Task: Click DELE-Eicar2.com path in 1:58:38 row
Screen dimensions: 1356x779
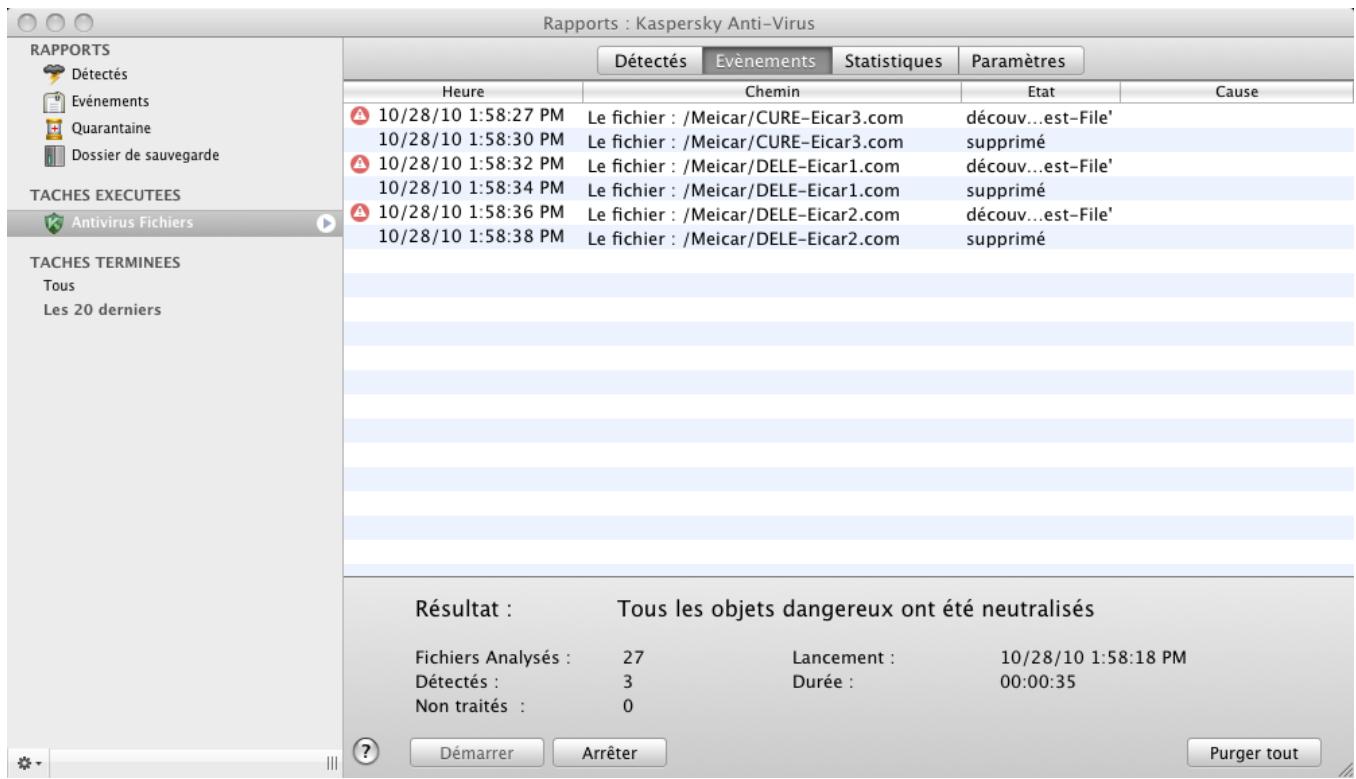Action: [744, 238]
